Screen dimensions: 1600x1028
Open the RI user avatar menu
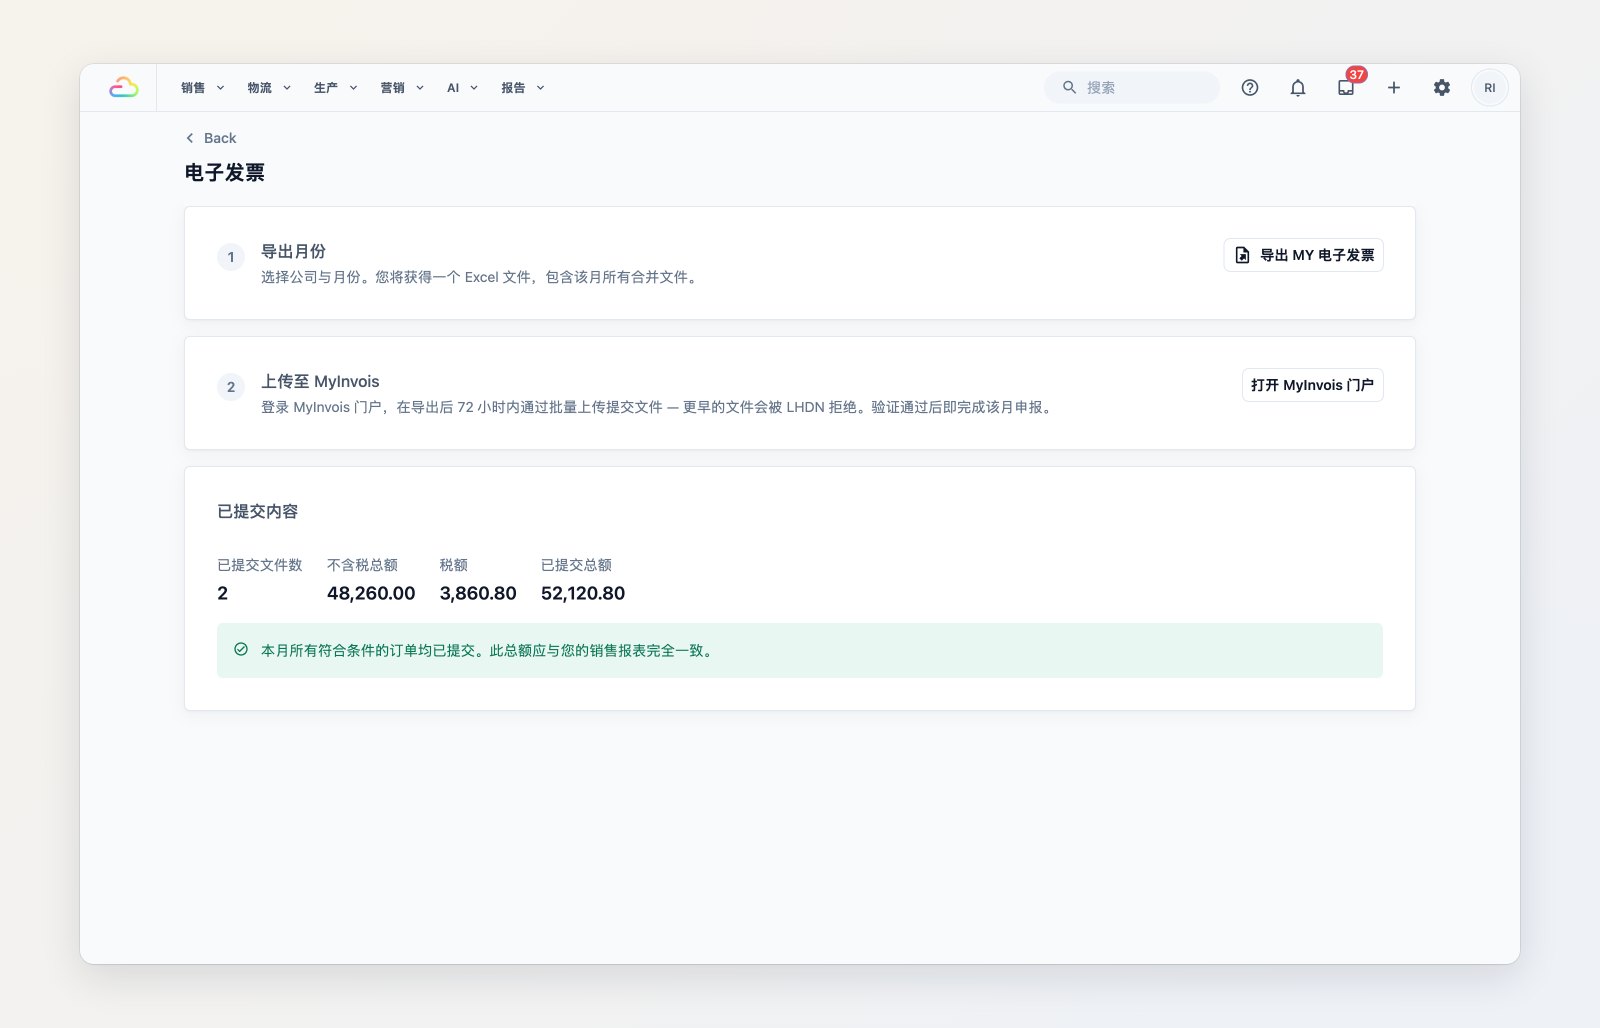[x=1490, y=88]
